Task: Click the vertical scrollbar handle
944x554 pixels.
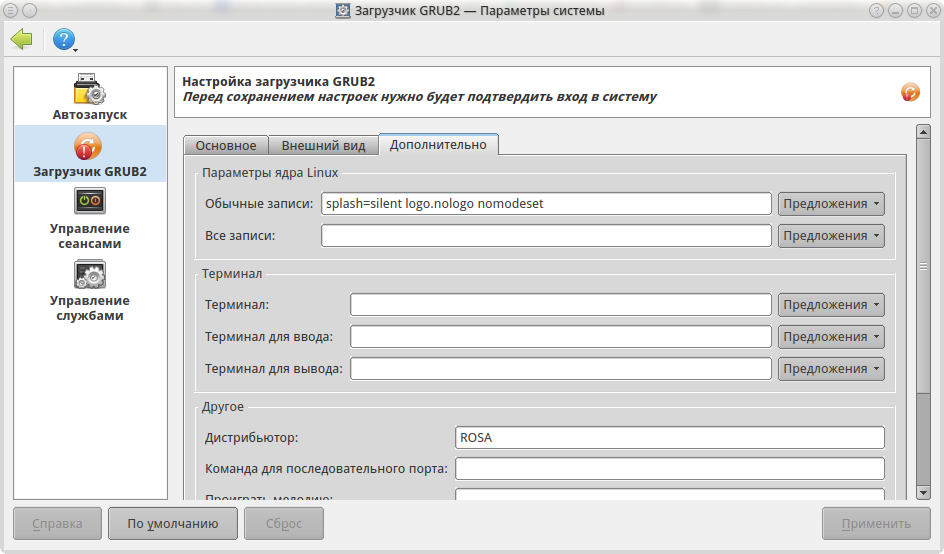Action: point(924,265)
